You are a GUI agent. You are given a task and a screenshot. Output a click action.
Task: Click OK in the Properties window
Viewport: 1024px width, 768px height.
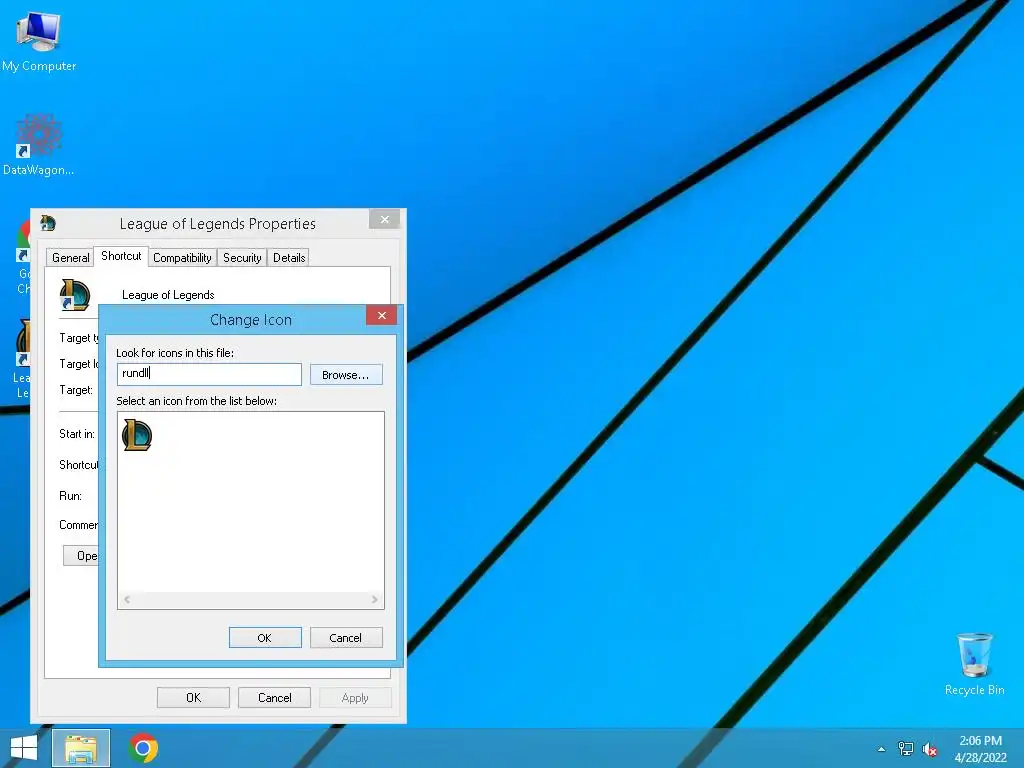[x=193, y=697]
